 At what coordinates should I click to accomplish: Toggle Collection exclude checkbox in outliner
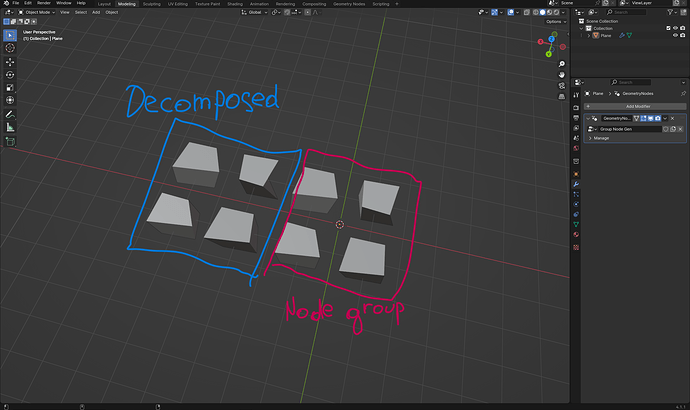(x=668, y=28)
